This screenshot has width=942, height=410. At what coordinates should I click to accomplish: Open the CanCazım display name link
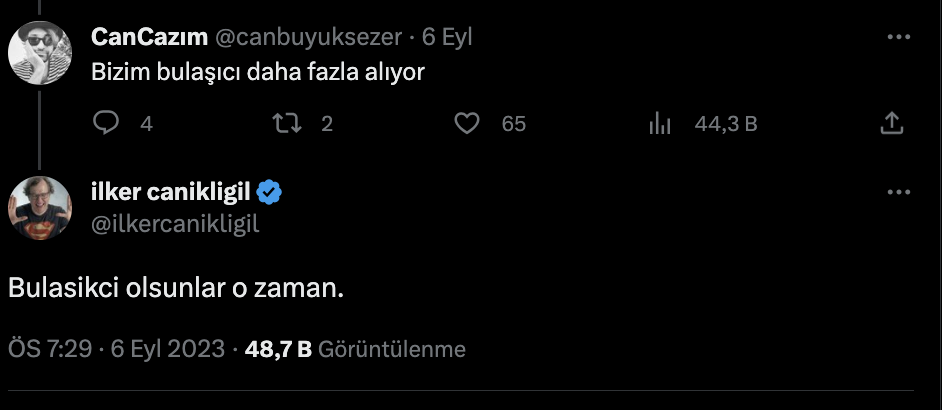pos(146,37)
